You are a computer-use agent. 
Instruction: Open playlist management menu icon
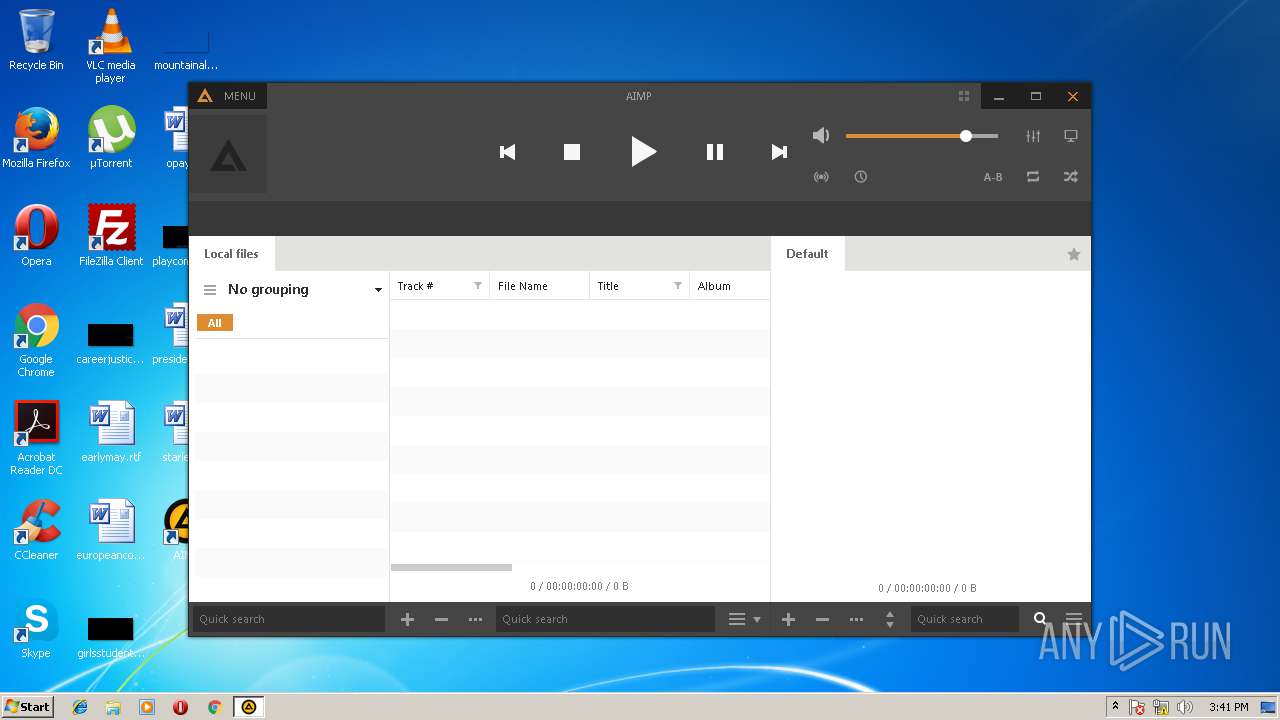[1074, 620]
